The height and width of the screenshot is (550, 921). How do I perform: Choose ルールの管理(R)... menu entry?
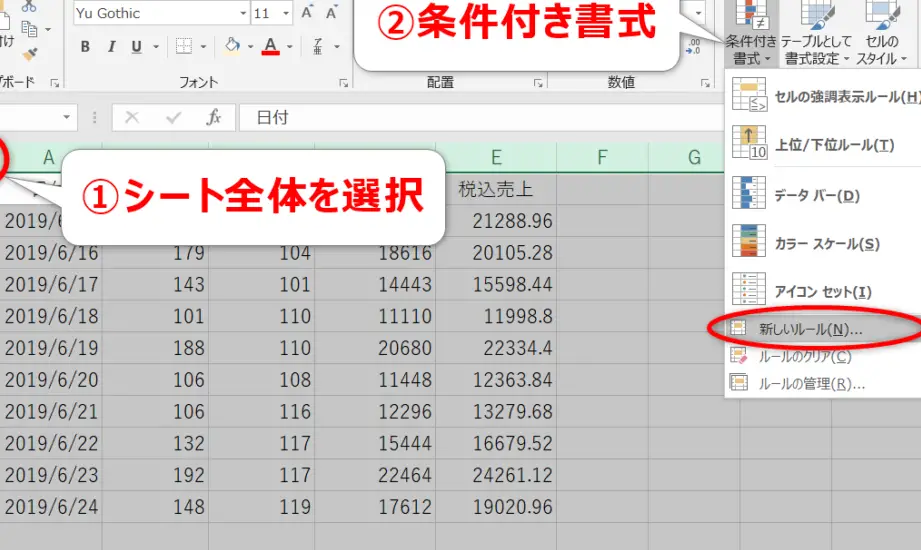811,383
